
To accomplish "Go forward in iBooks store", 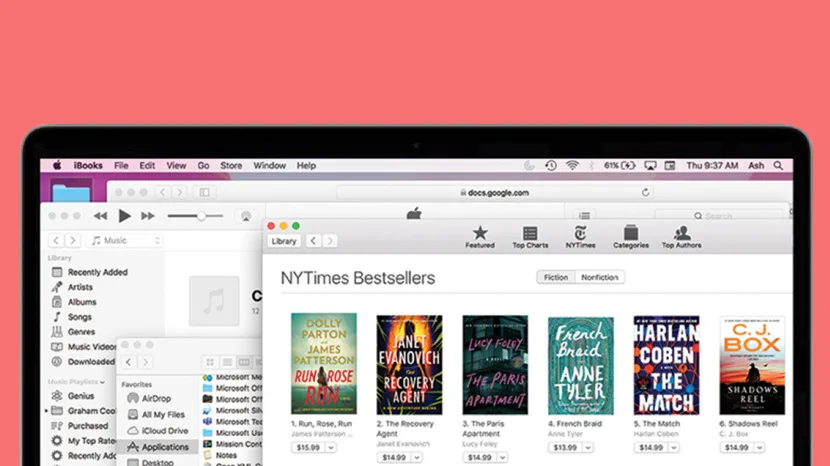I will [330, 241].
